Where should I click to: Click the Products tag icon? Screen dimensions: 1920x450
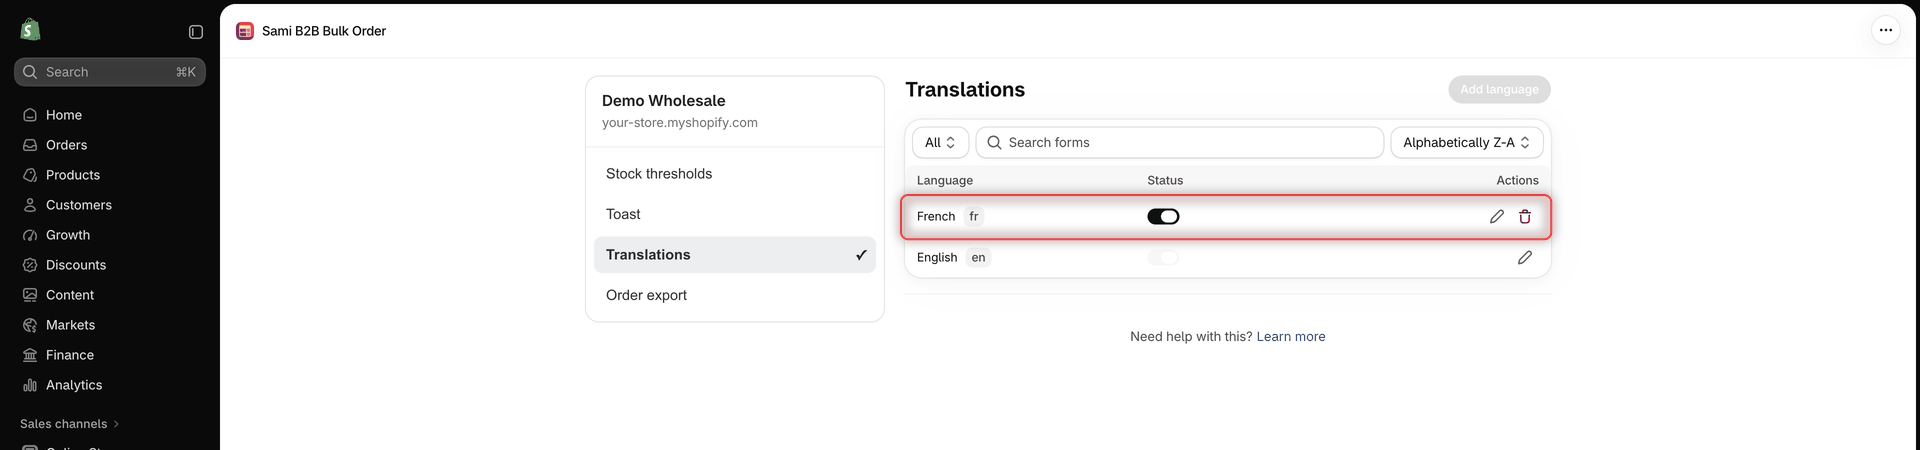pyautogui.click(x=30, y=175)
